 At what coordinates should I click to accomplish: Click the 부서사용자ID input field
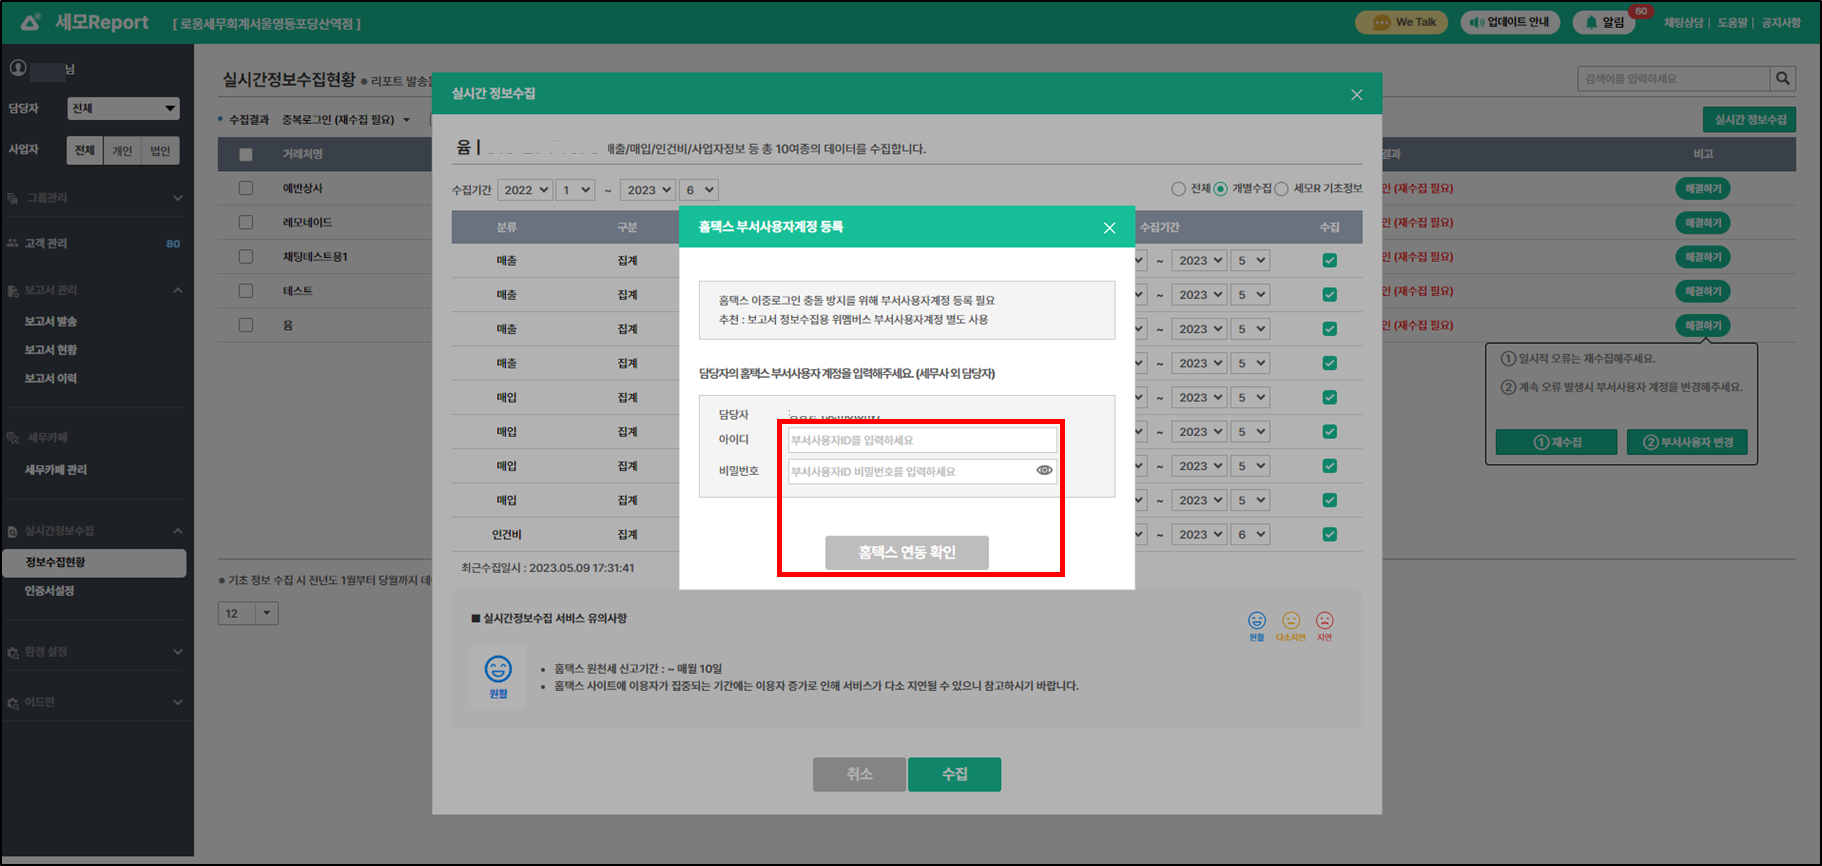[x=921, y=440]
